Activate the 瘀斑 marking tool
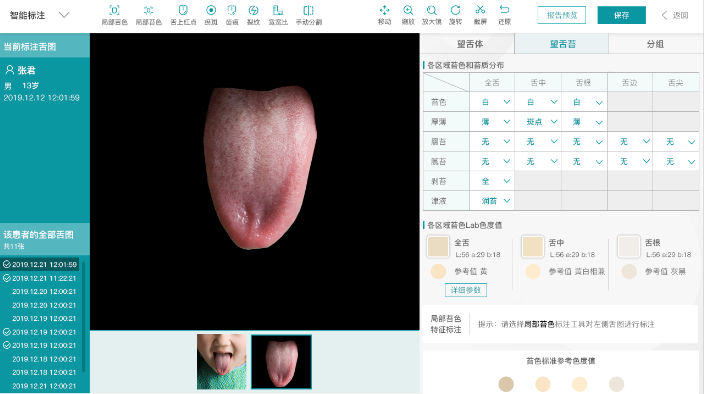Viewport: 704px width, 394px height. (x=211, y=15)
